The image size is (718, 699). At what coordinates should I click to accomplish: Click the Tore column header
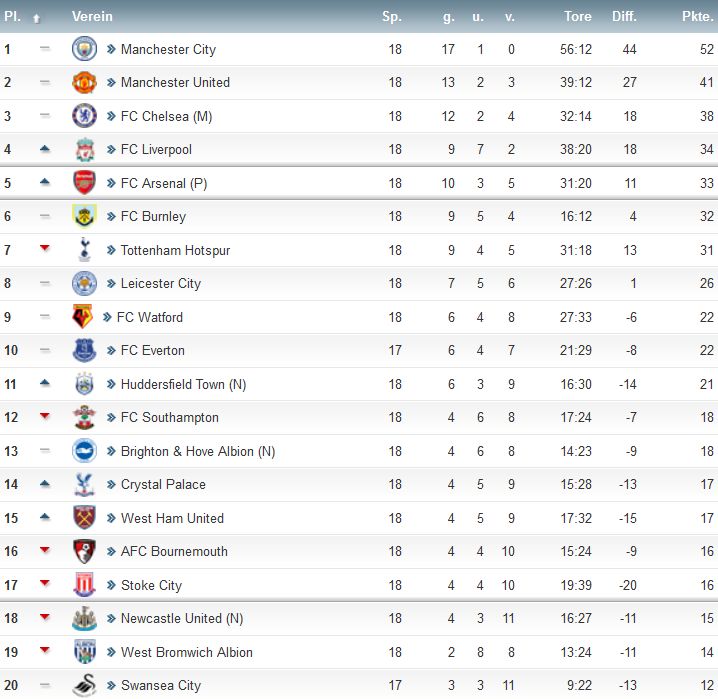[577, 17]
